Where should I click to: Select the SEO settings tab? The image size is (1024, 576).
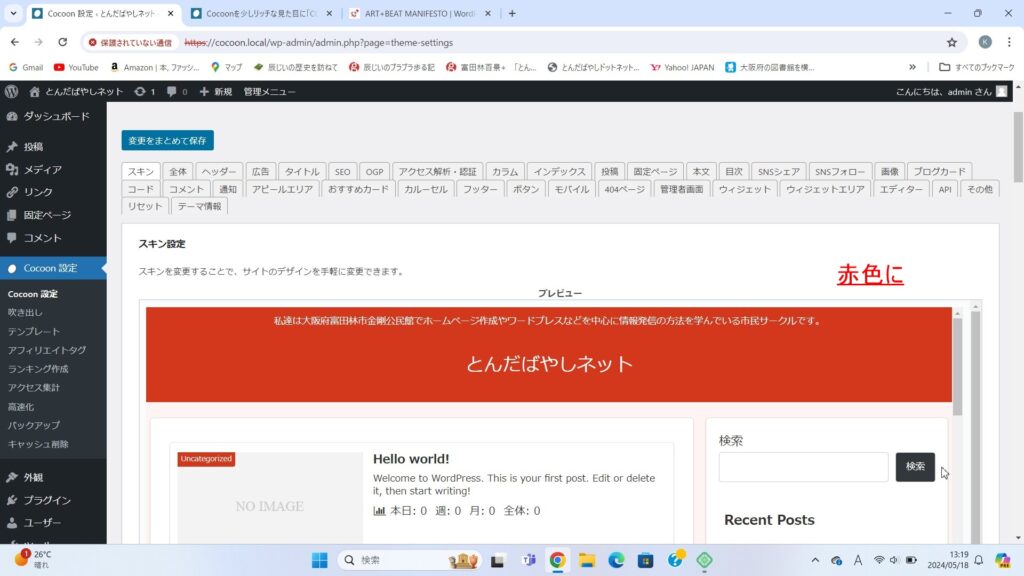(x=342, y=171)
